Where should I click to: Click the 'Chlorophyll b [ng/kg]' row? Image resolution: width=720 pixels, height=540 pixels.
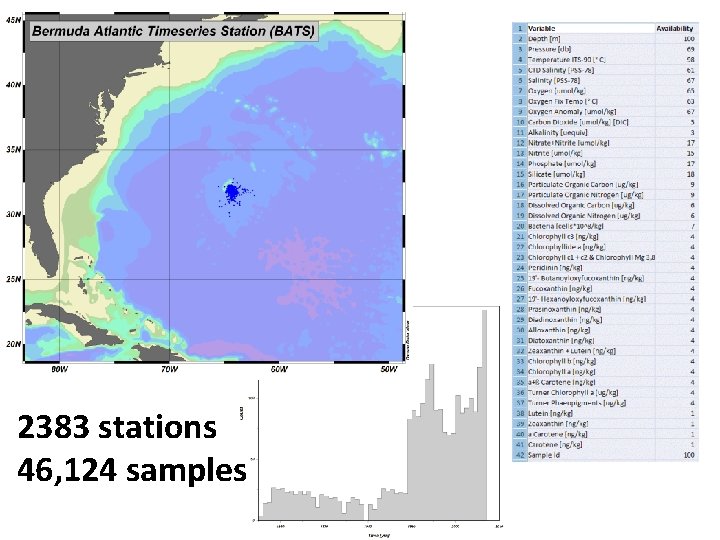[x=605, y=361]
